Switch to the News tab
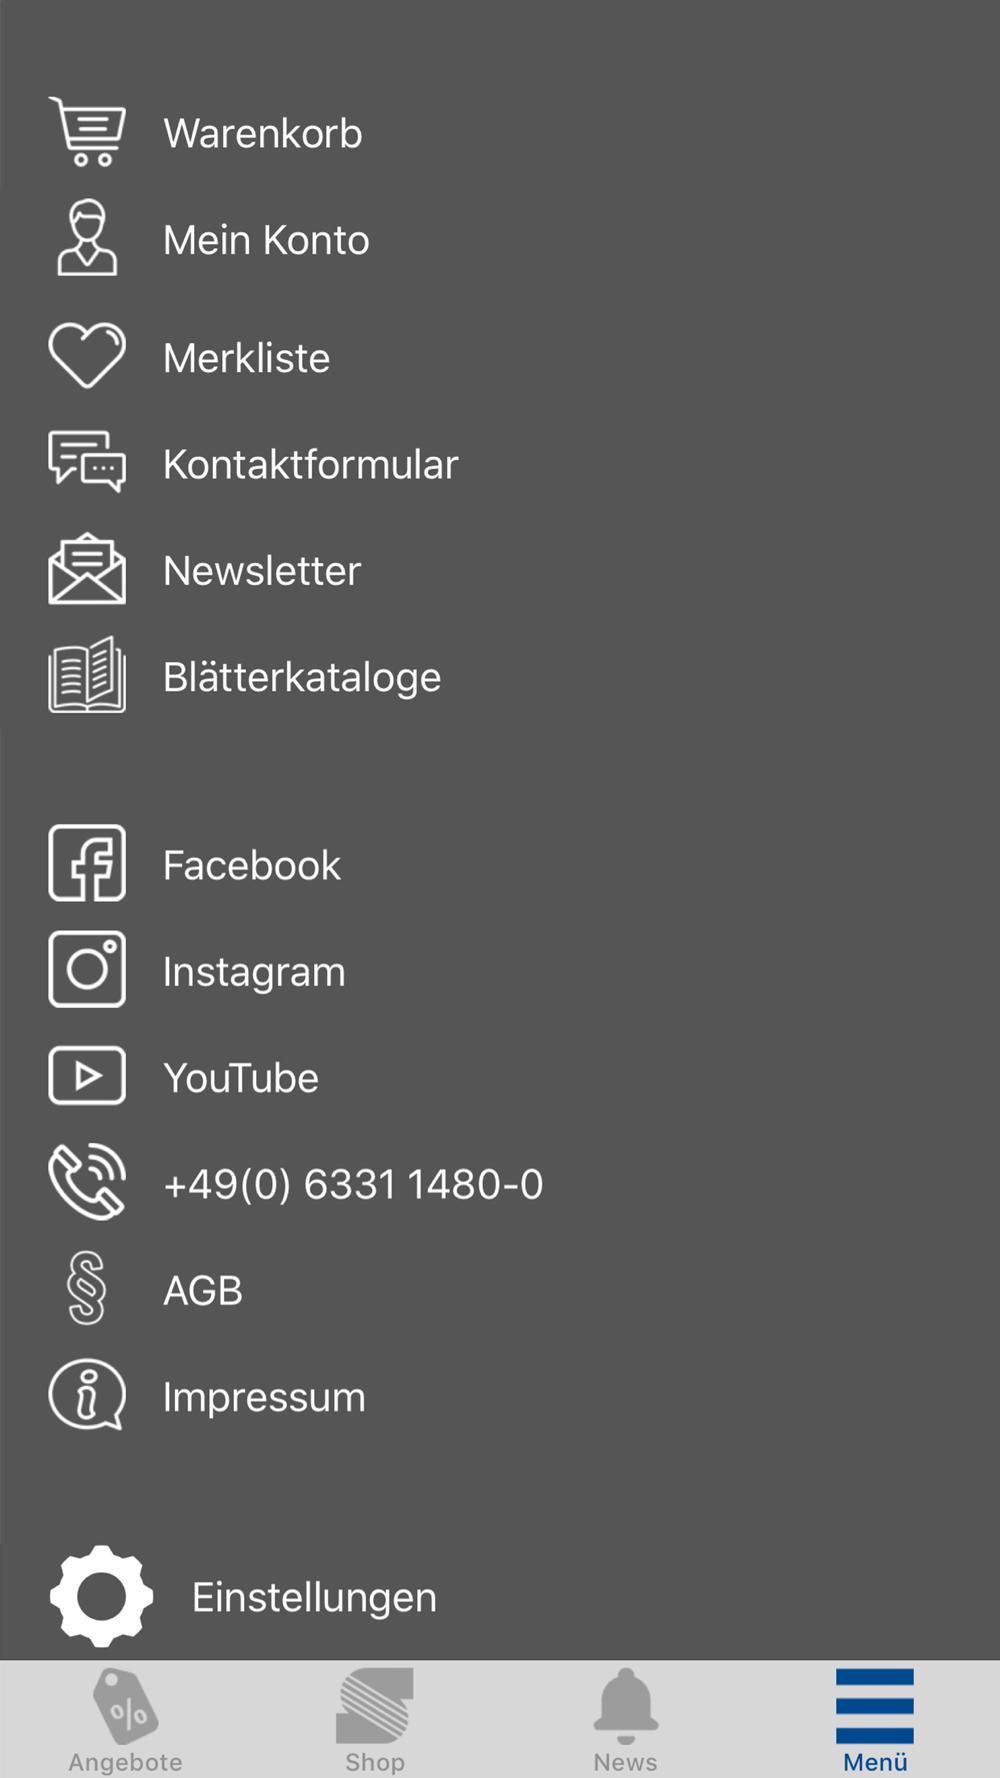The height and width of the screenshot is (1778, 1000). [x=625, y=1720]
